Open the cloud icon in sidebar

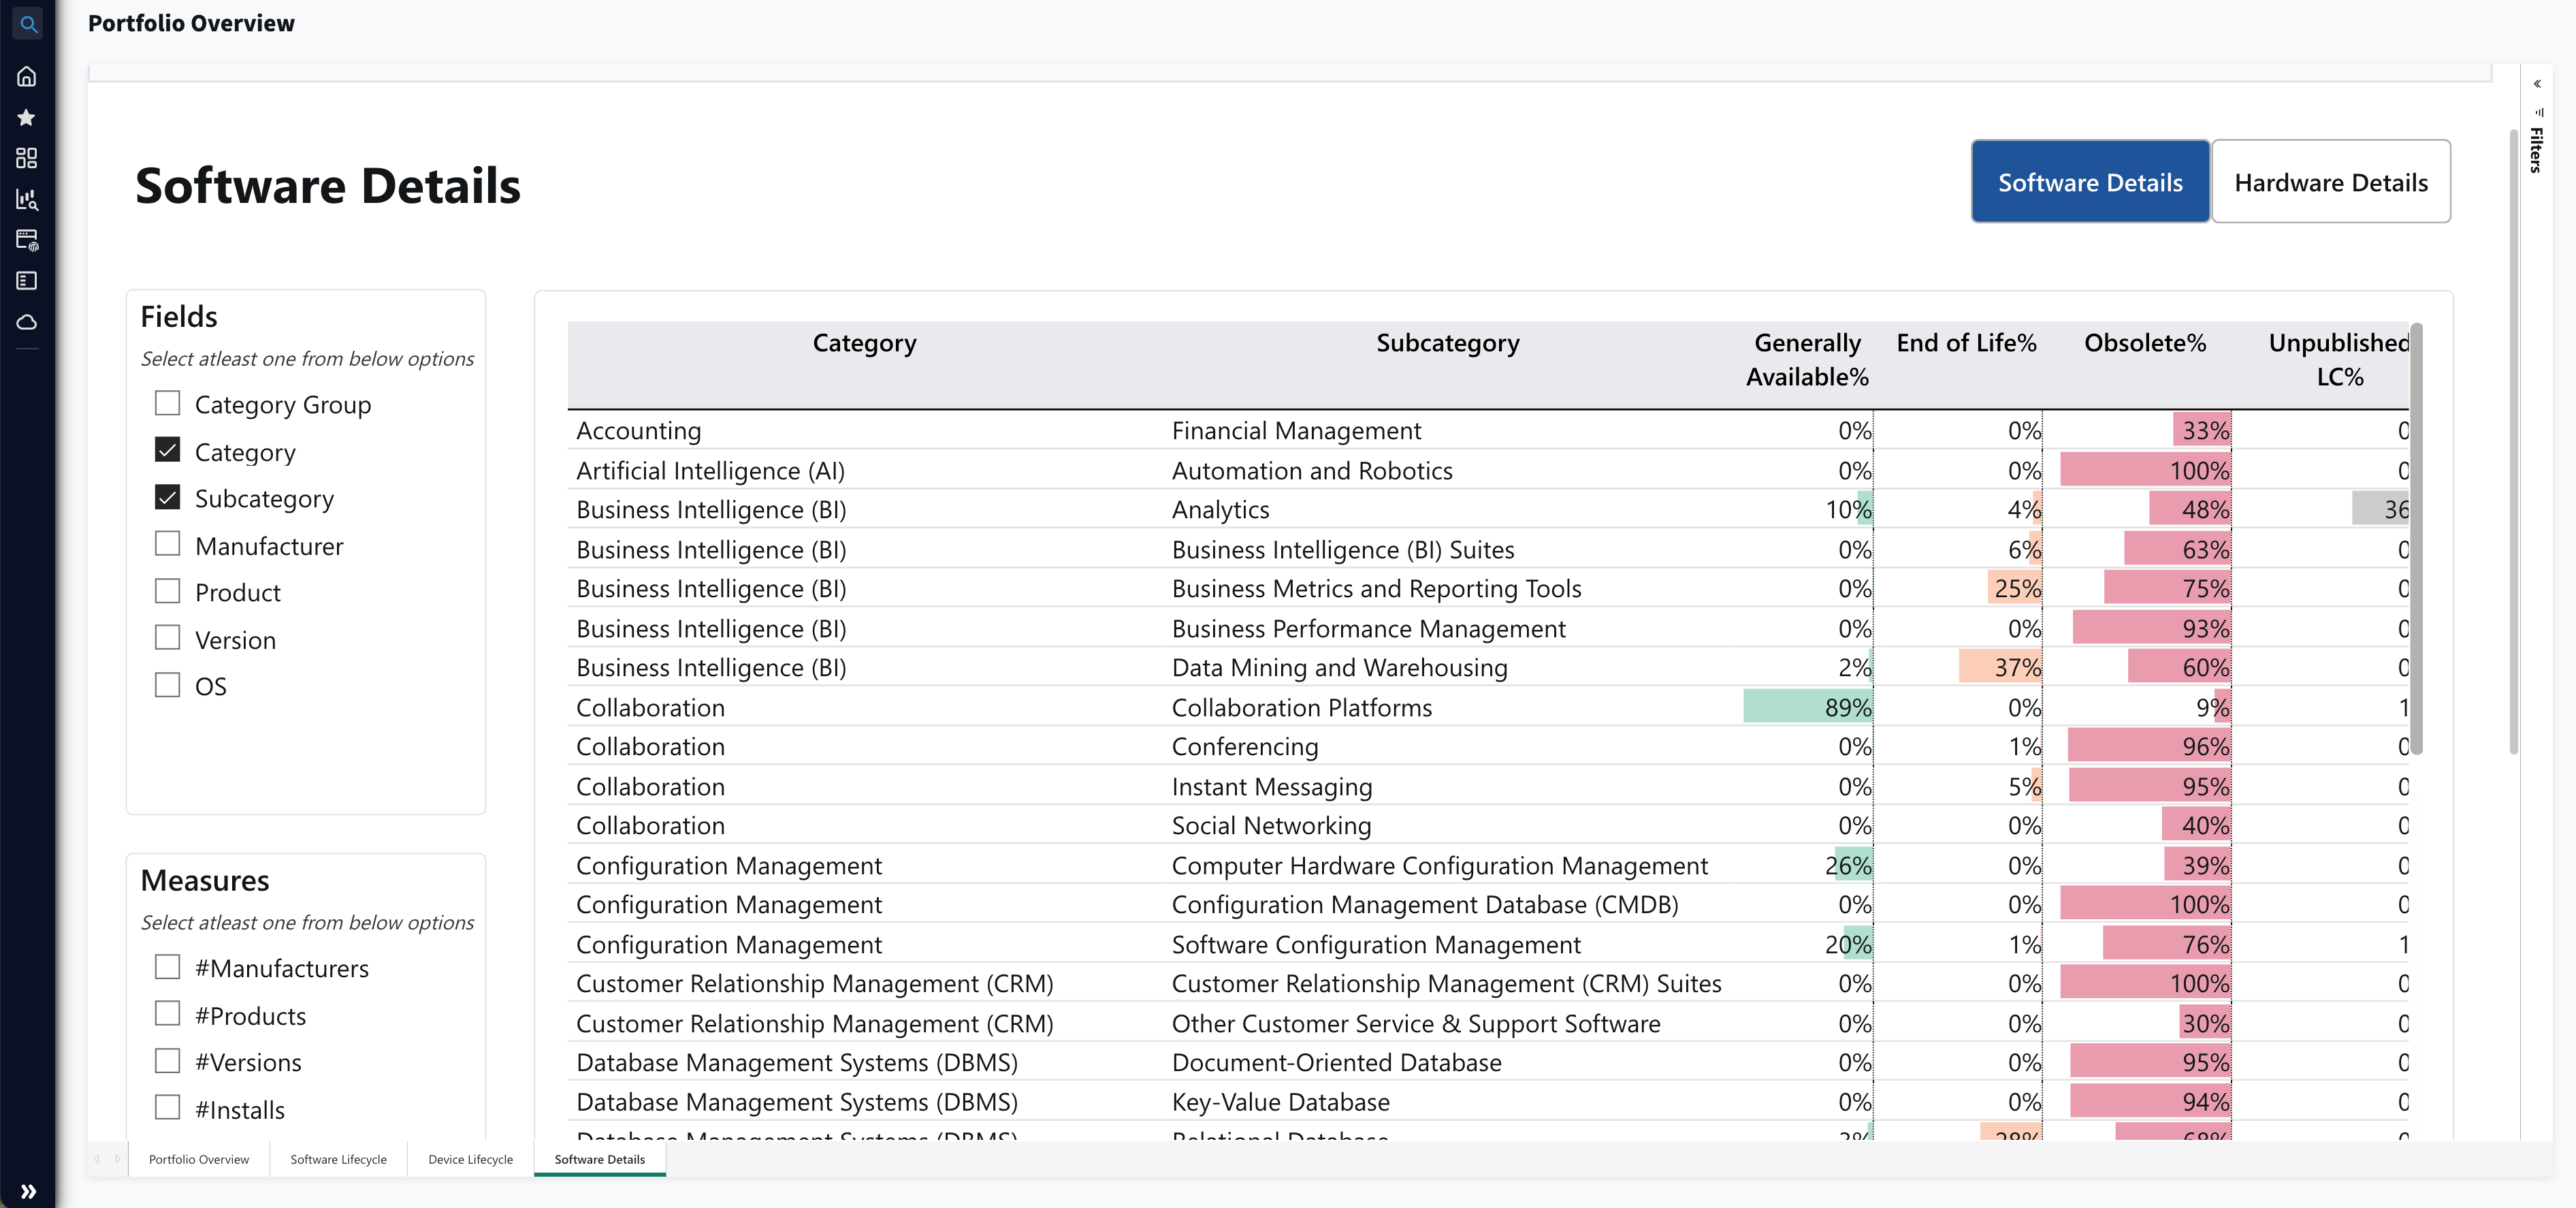tap(27, 322)
